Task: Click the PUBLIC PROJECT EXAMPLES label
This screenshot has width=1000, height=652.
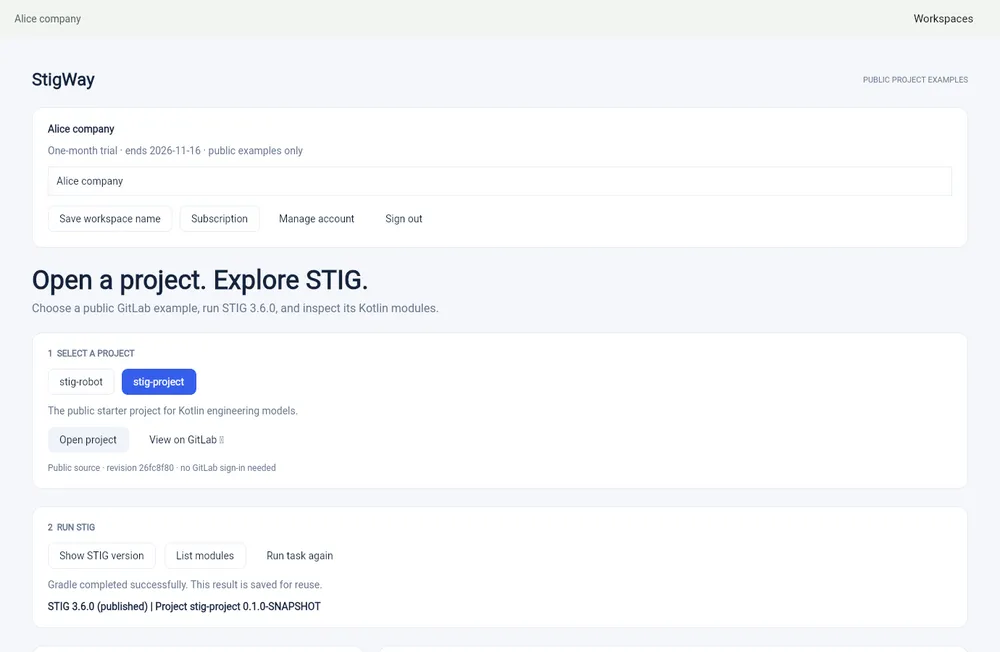Action: click(915, 80)
